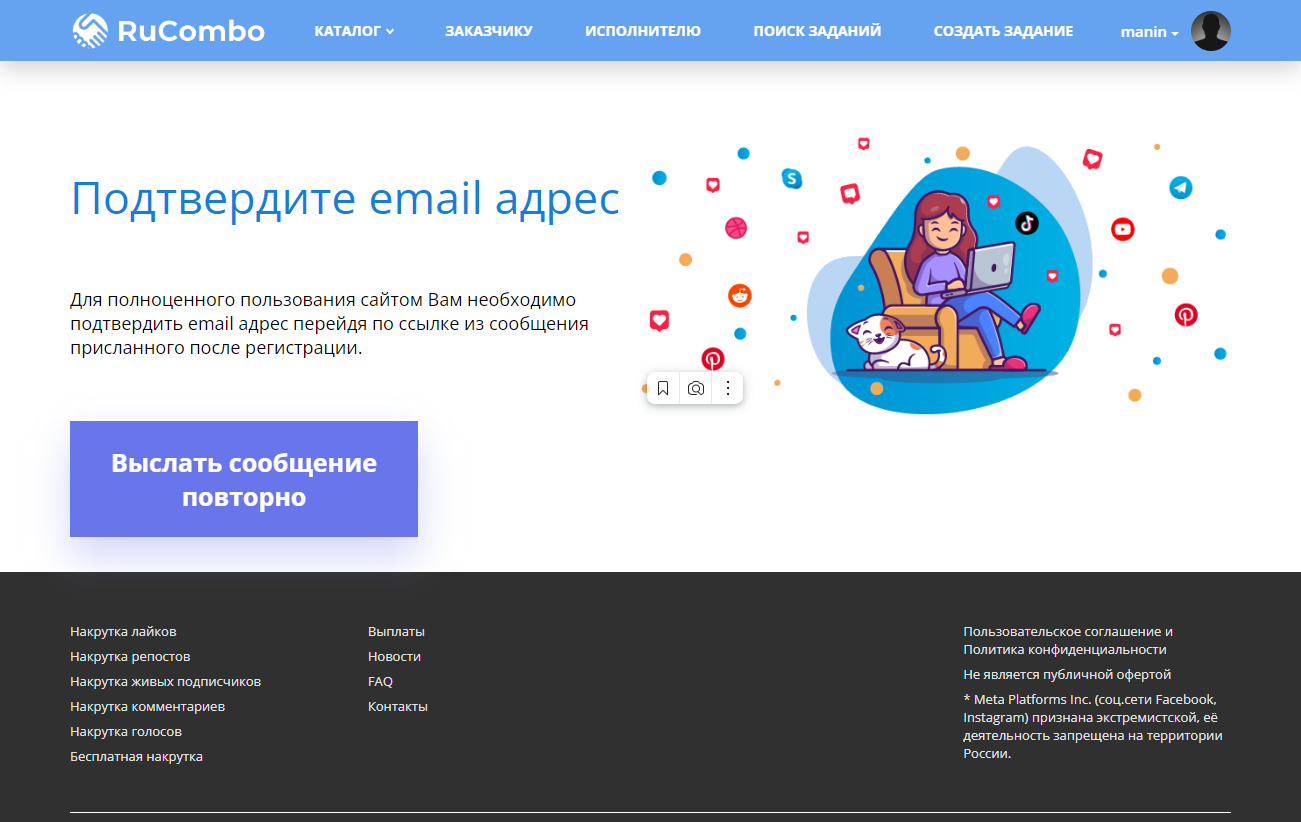Open the Накрутка репостов footer link

click(x=130, y=657)
